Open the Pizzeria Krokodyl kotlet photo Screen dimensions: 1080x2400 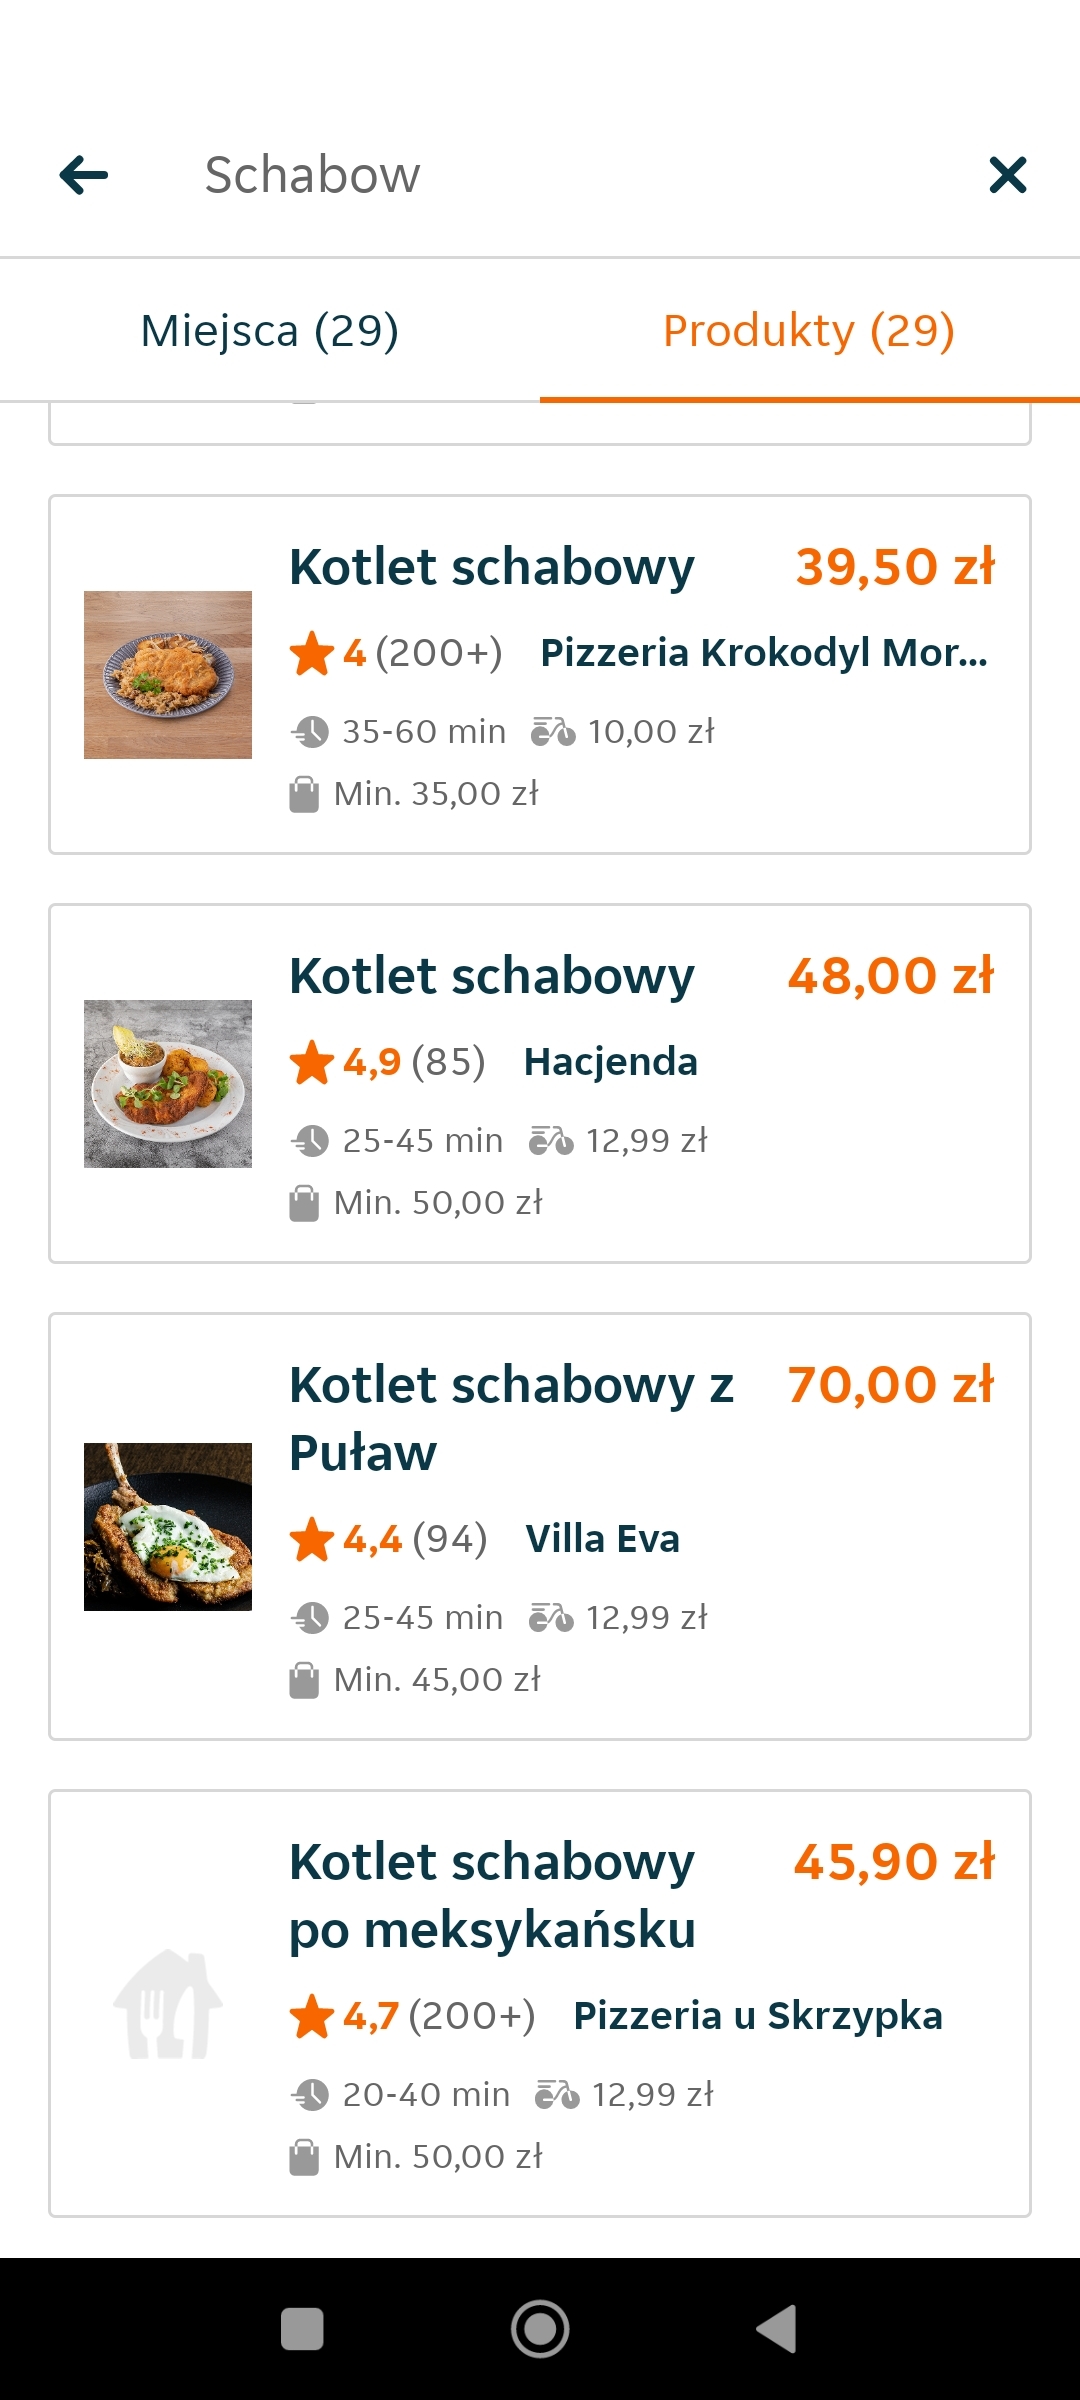tap(168, 675)
